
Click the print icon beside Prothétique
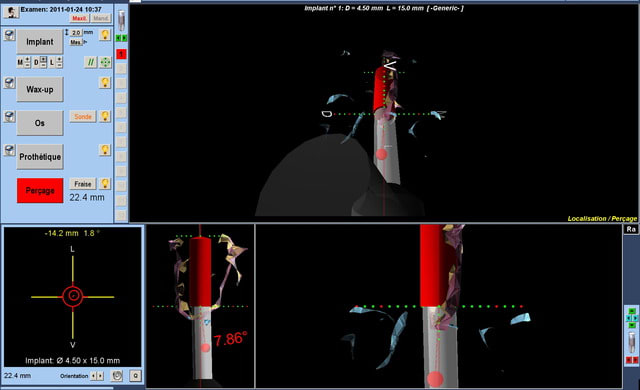[x=9, y=150]
